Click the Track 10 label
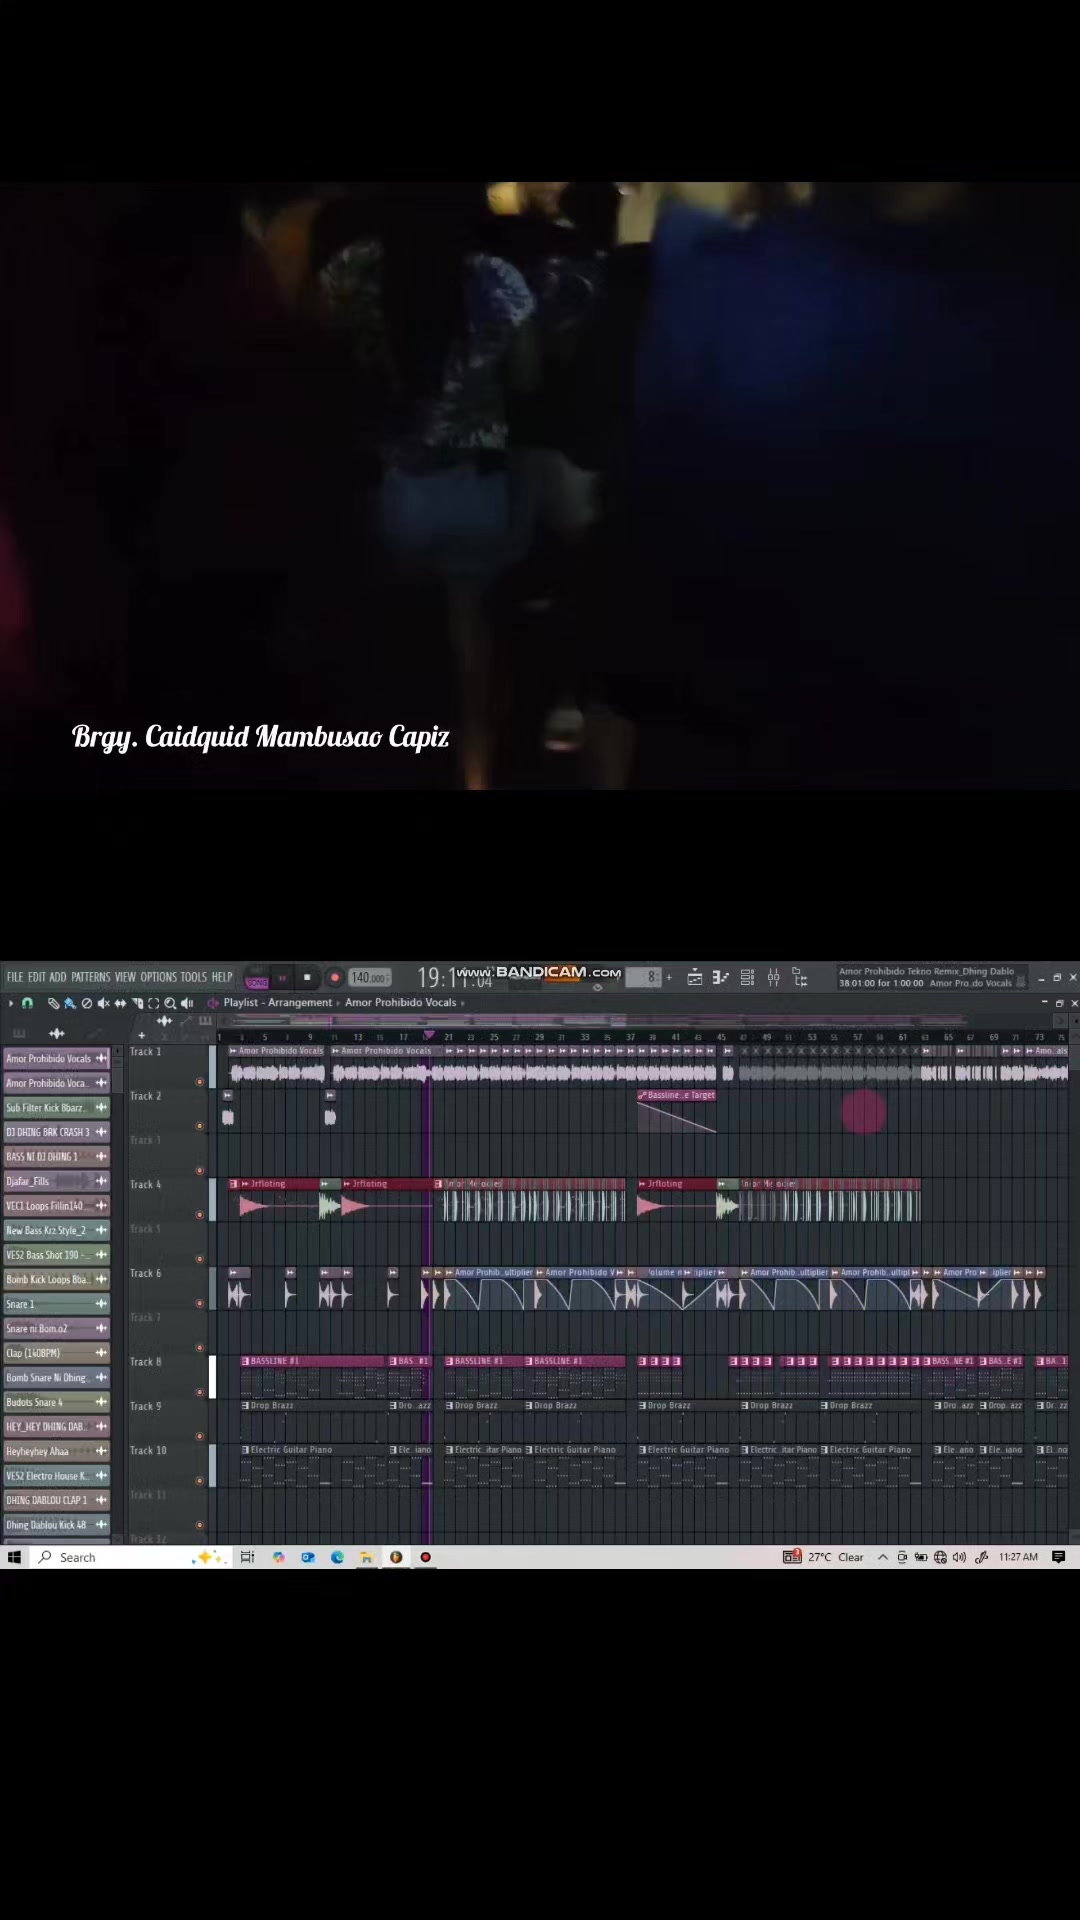 click(148, 1450)
